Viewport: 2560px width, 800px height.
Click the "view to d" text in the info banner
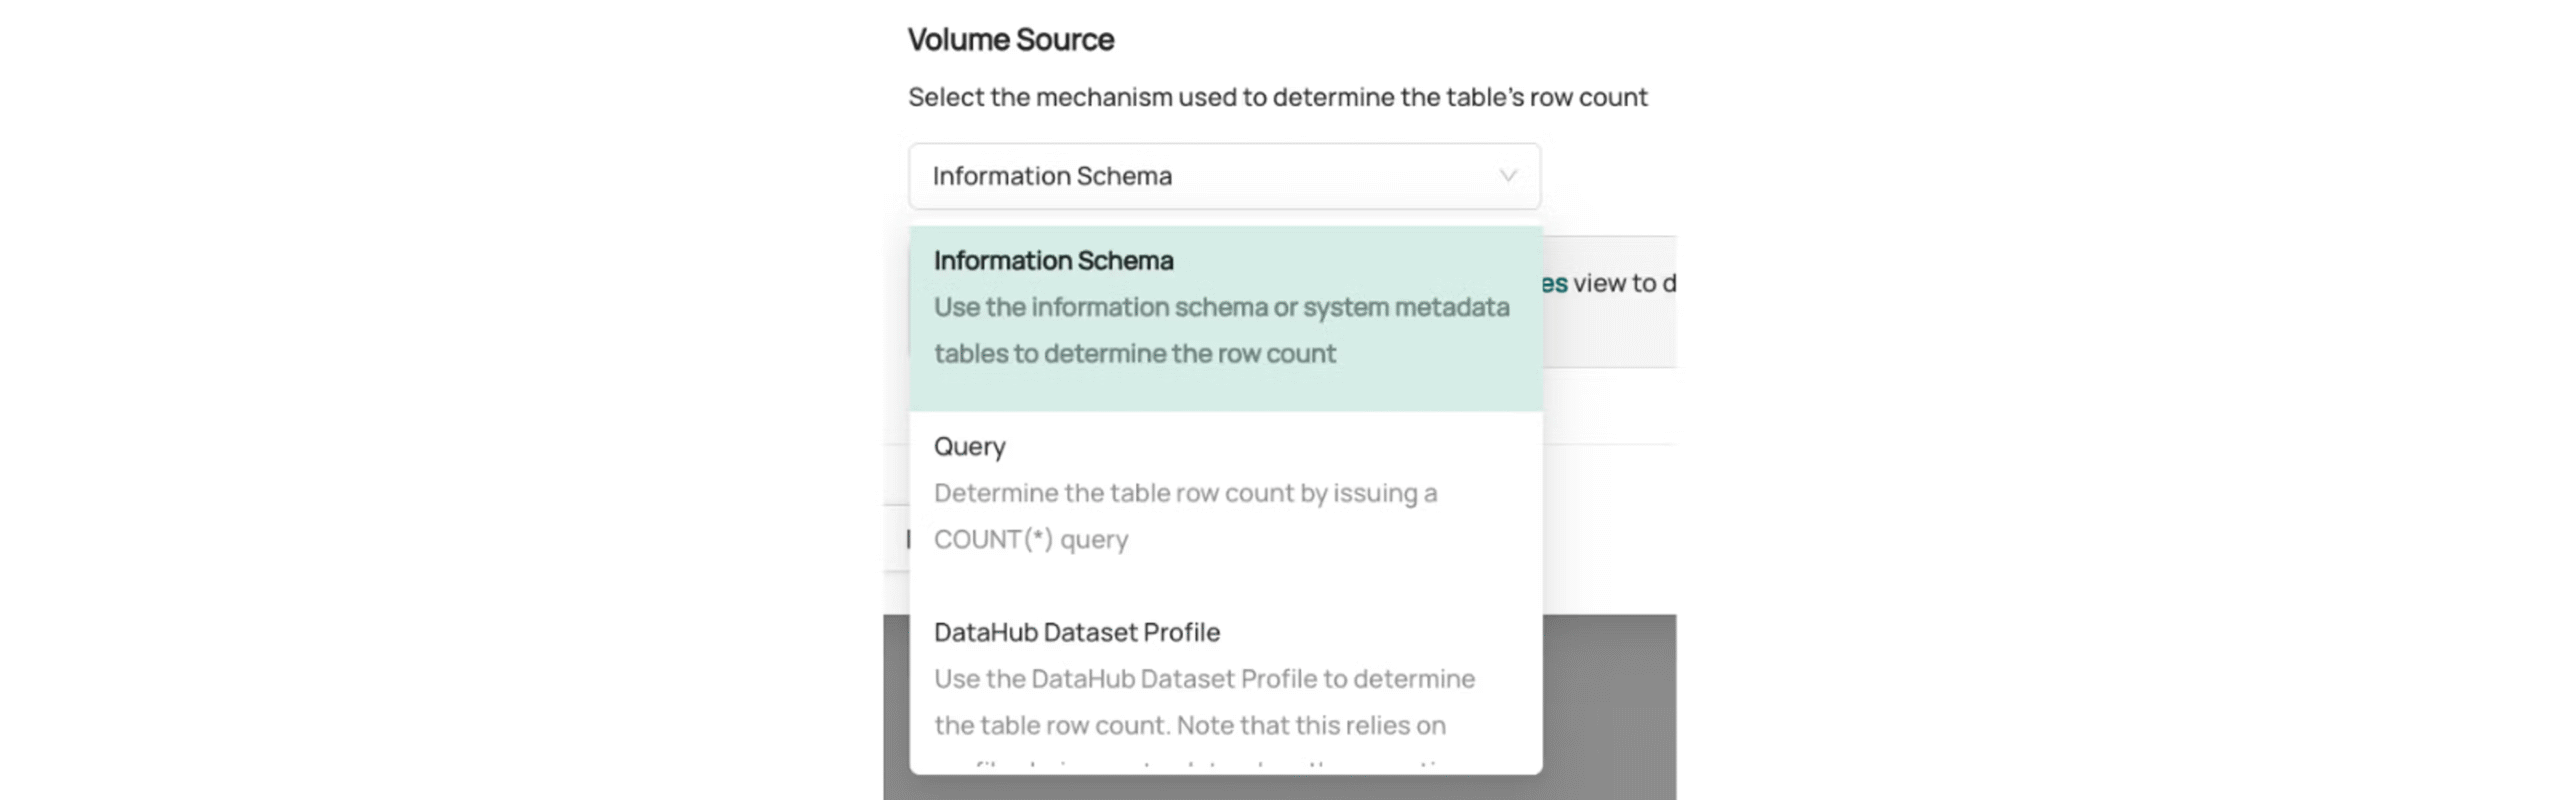(1624, 284)
